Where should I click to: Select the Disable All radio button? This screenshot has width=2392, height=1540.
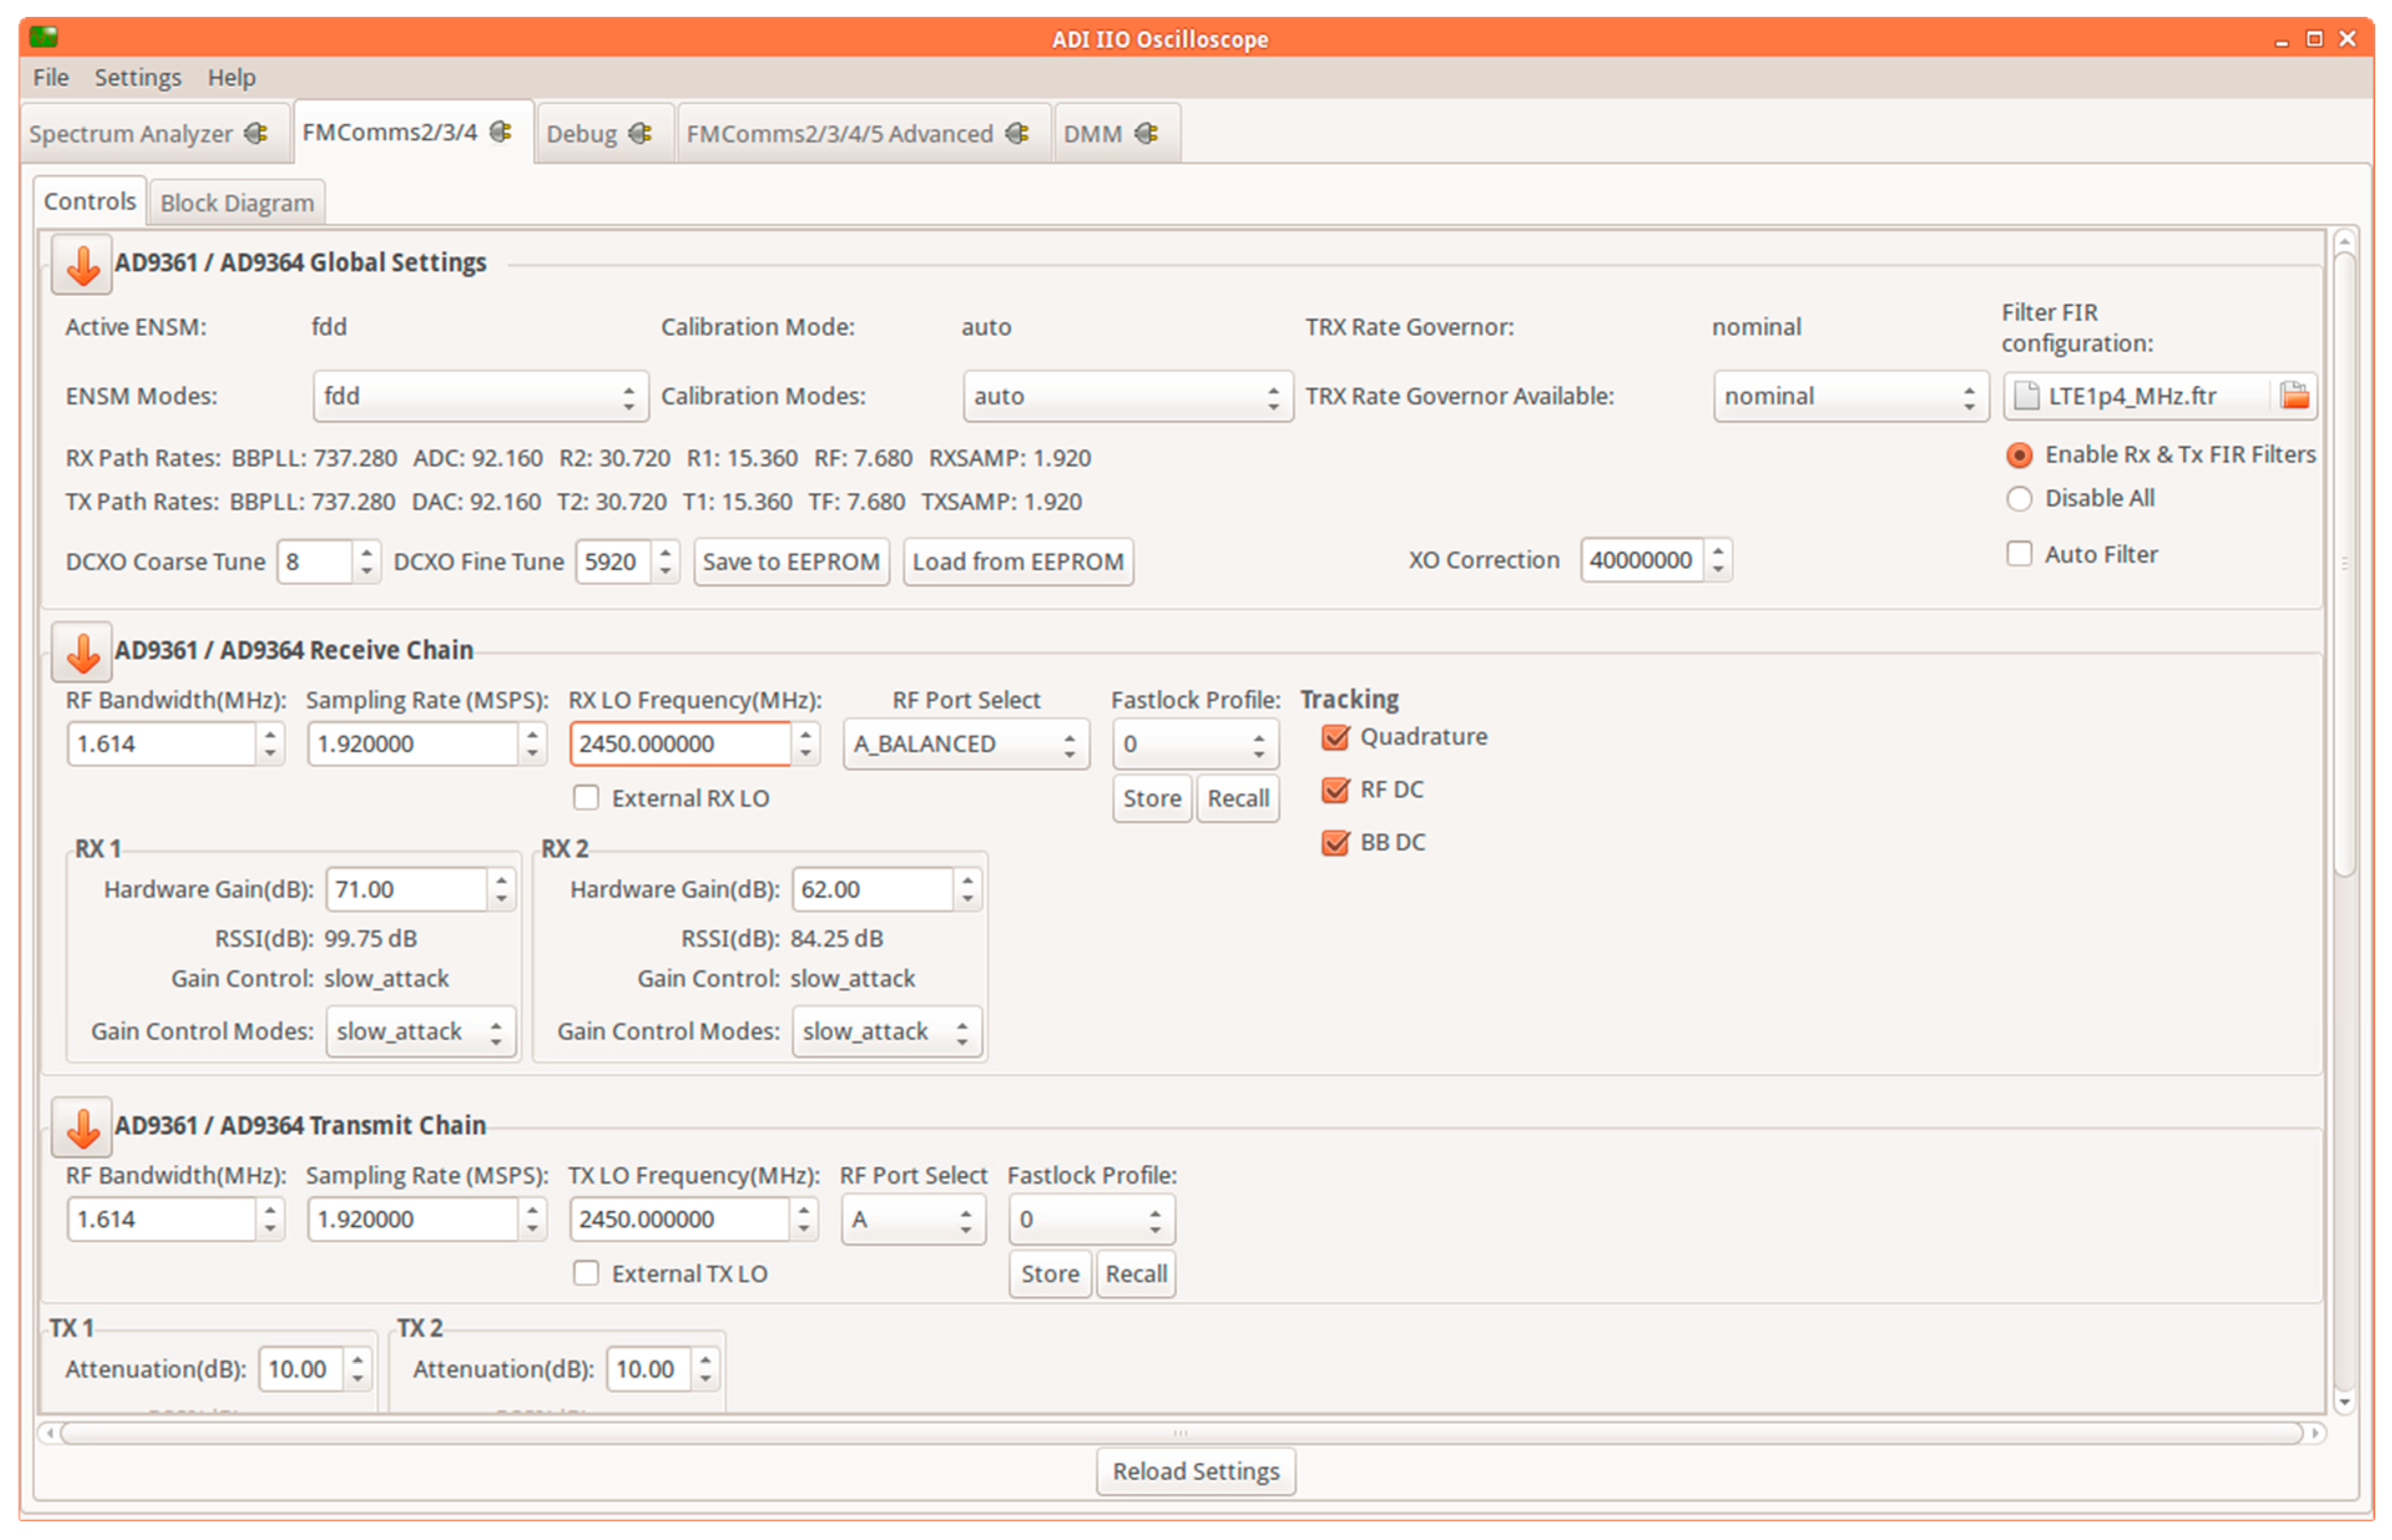tap(2019, 498)
